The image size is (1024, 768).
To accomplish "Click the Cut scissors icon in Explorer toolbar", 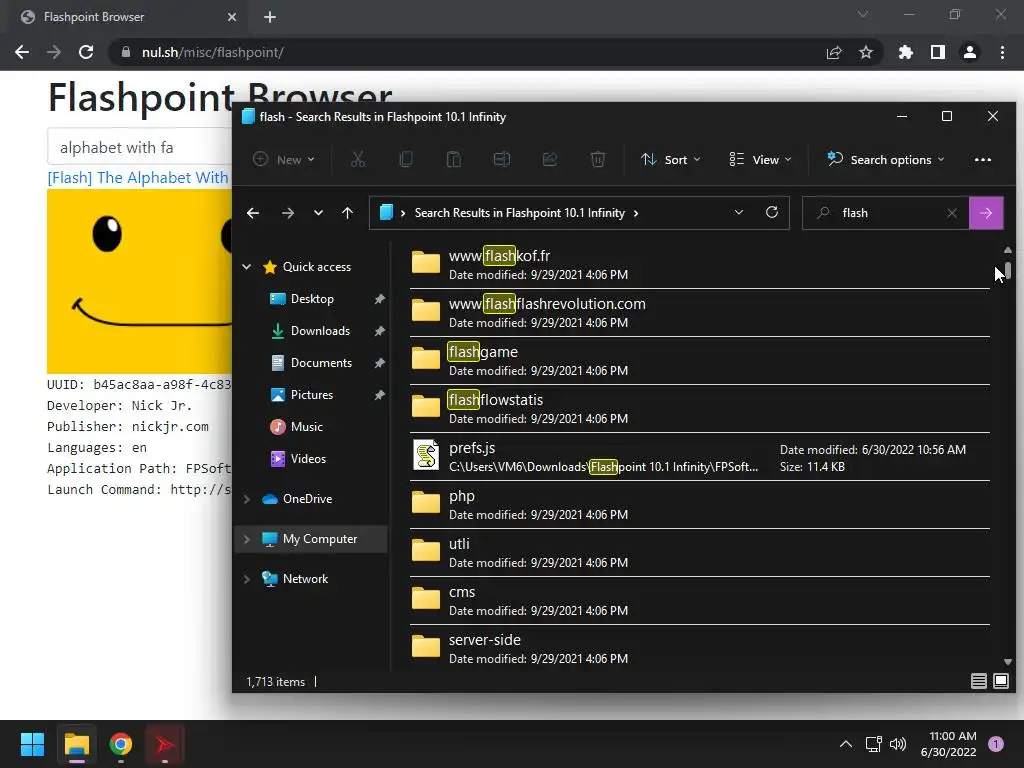I will pyautogui.click(x=358, y=159).
